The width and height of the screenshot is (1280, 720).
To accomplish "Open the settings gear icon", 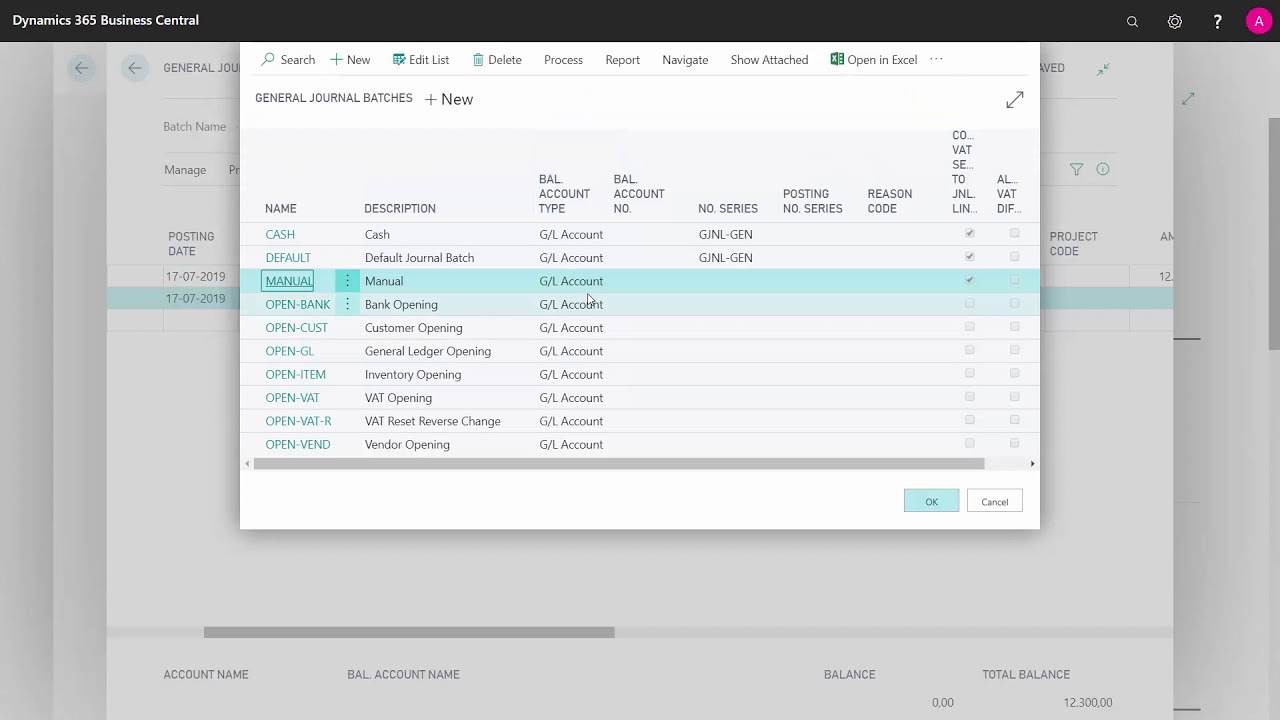I will pos(1175,21).
